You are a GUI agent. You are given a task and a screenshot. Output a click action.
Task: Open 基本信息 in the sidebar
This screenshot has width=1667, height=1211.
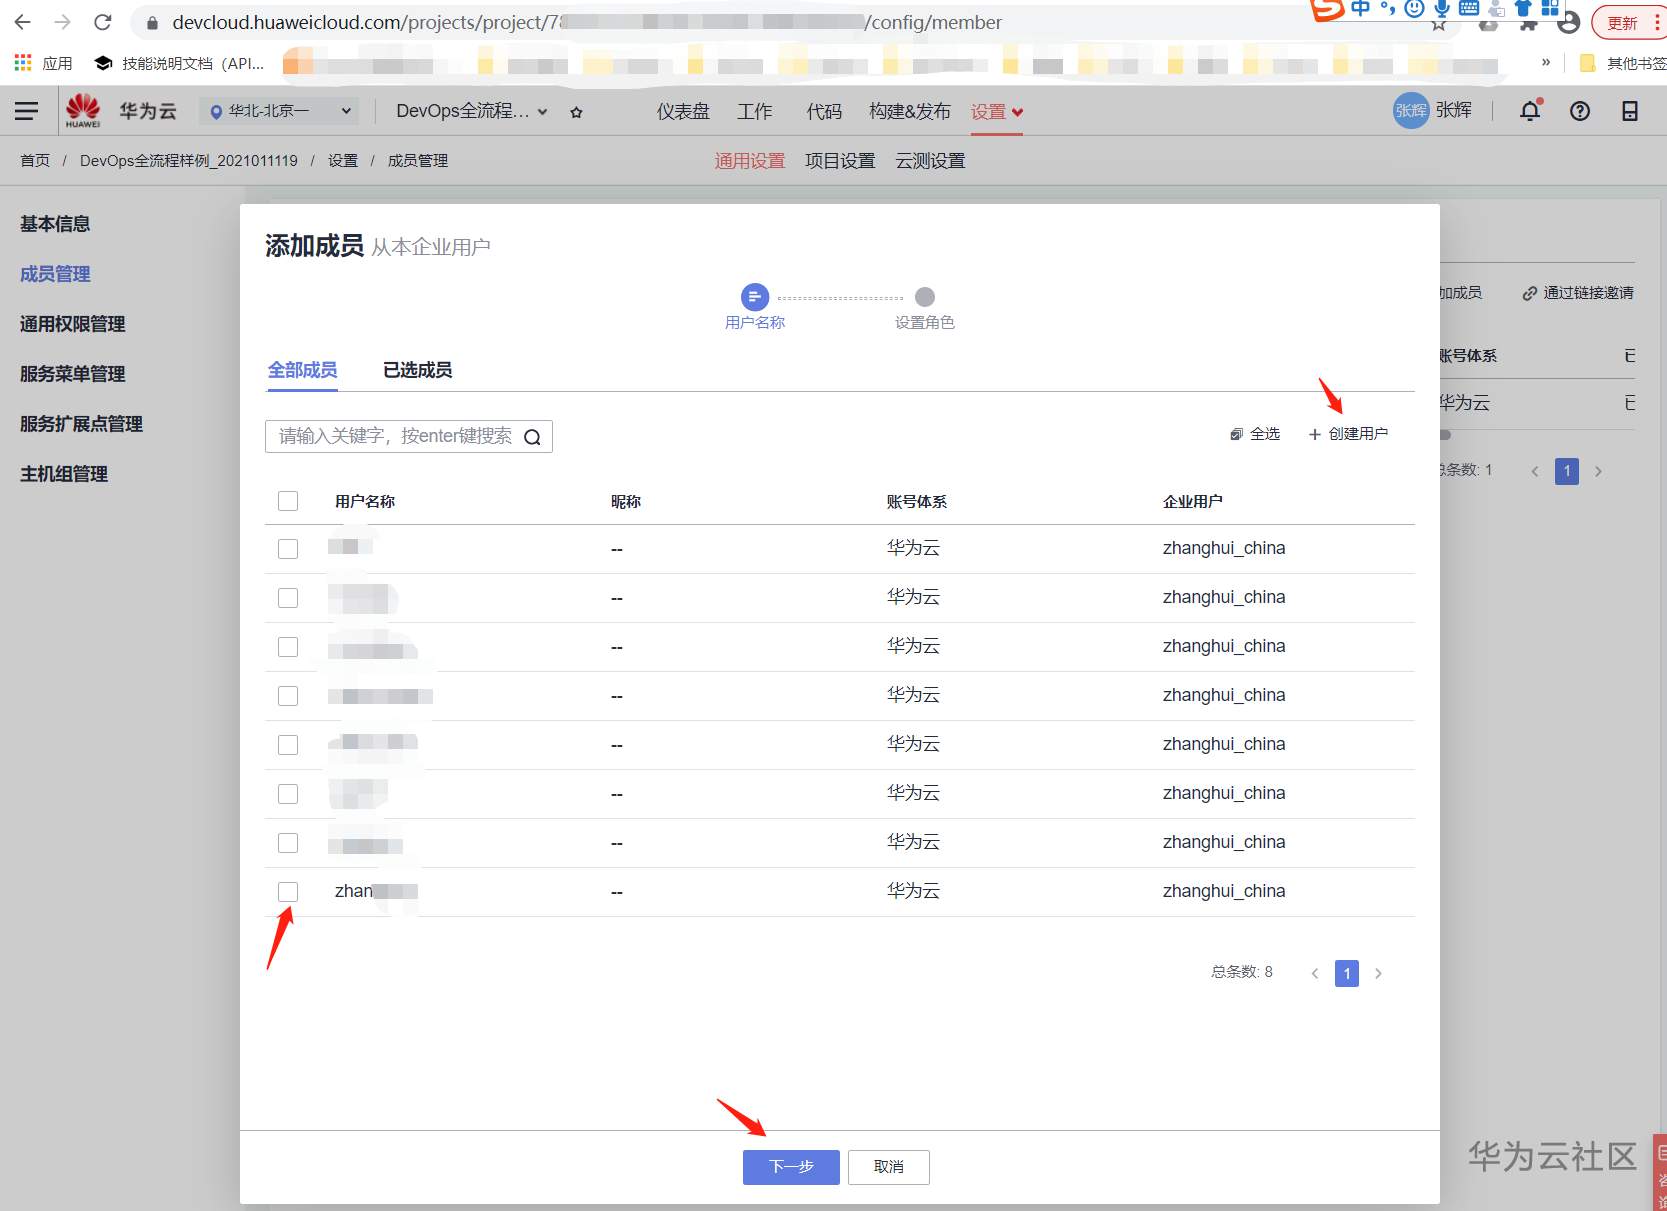[x=55, y=224]
